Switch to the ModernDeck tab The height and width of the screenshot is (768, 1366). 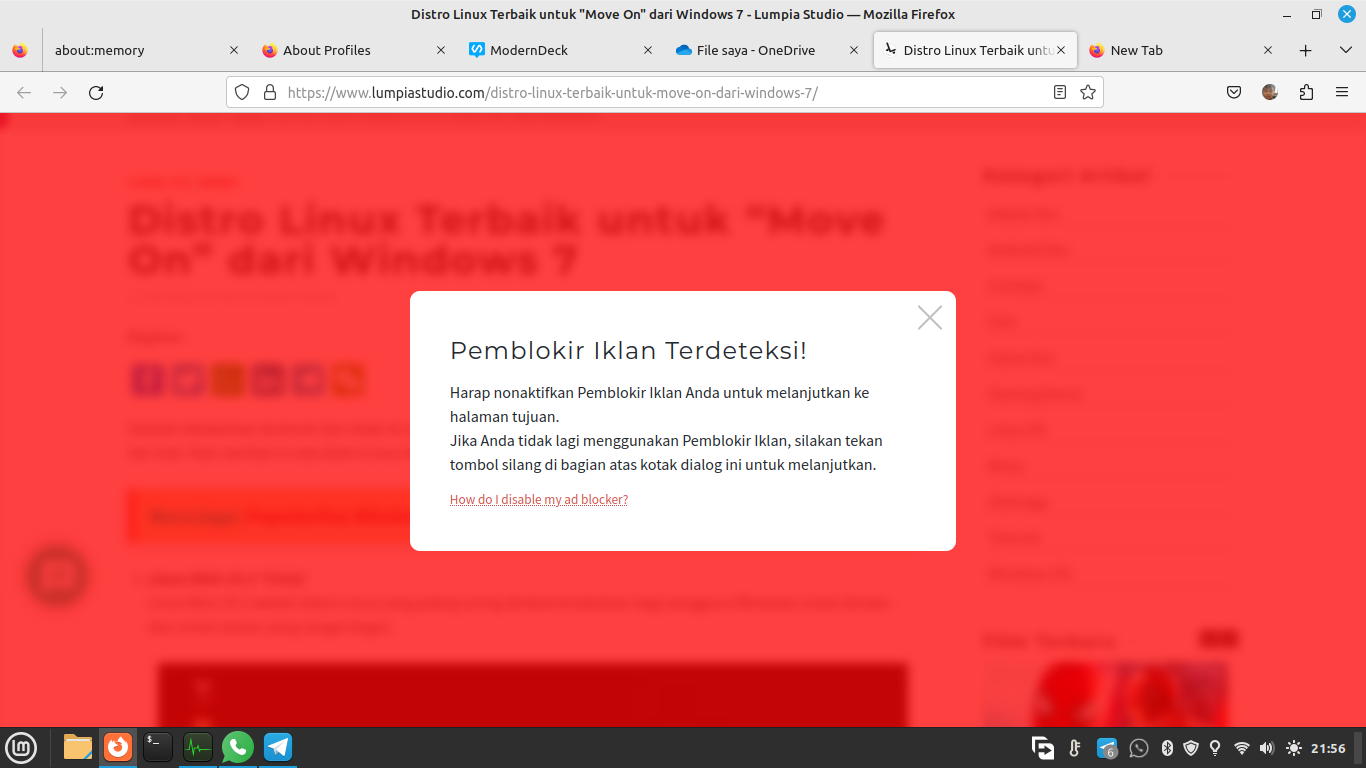click(530, 49)
